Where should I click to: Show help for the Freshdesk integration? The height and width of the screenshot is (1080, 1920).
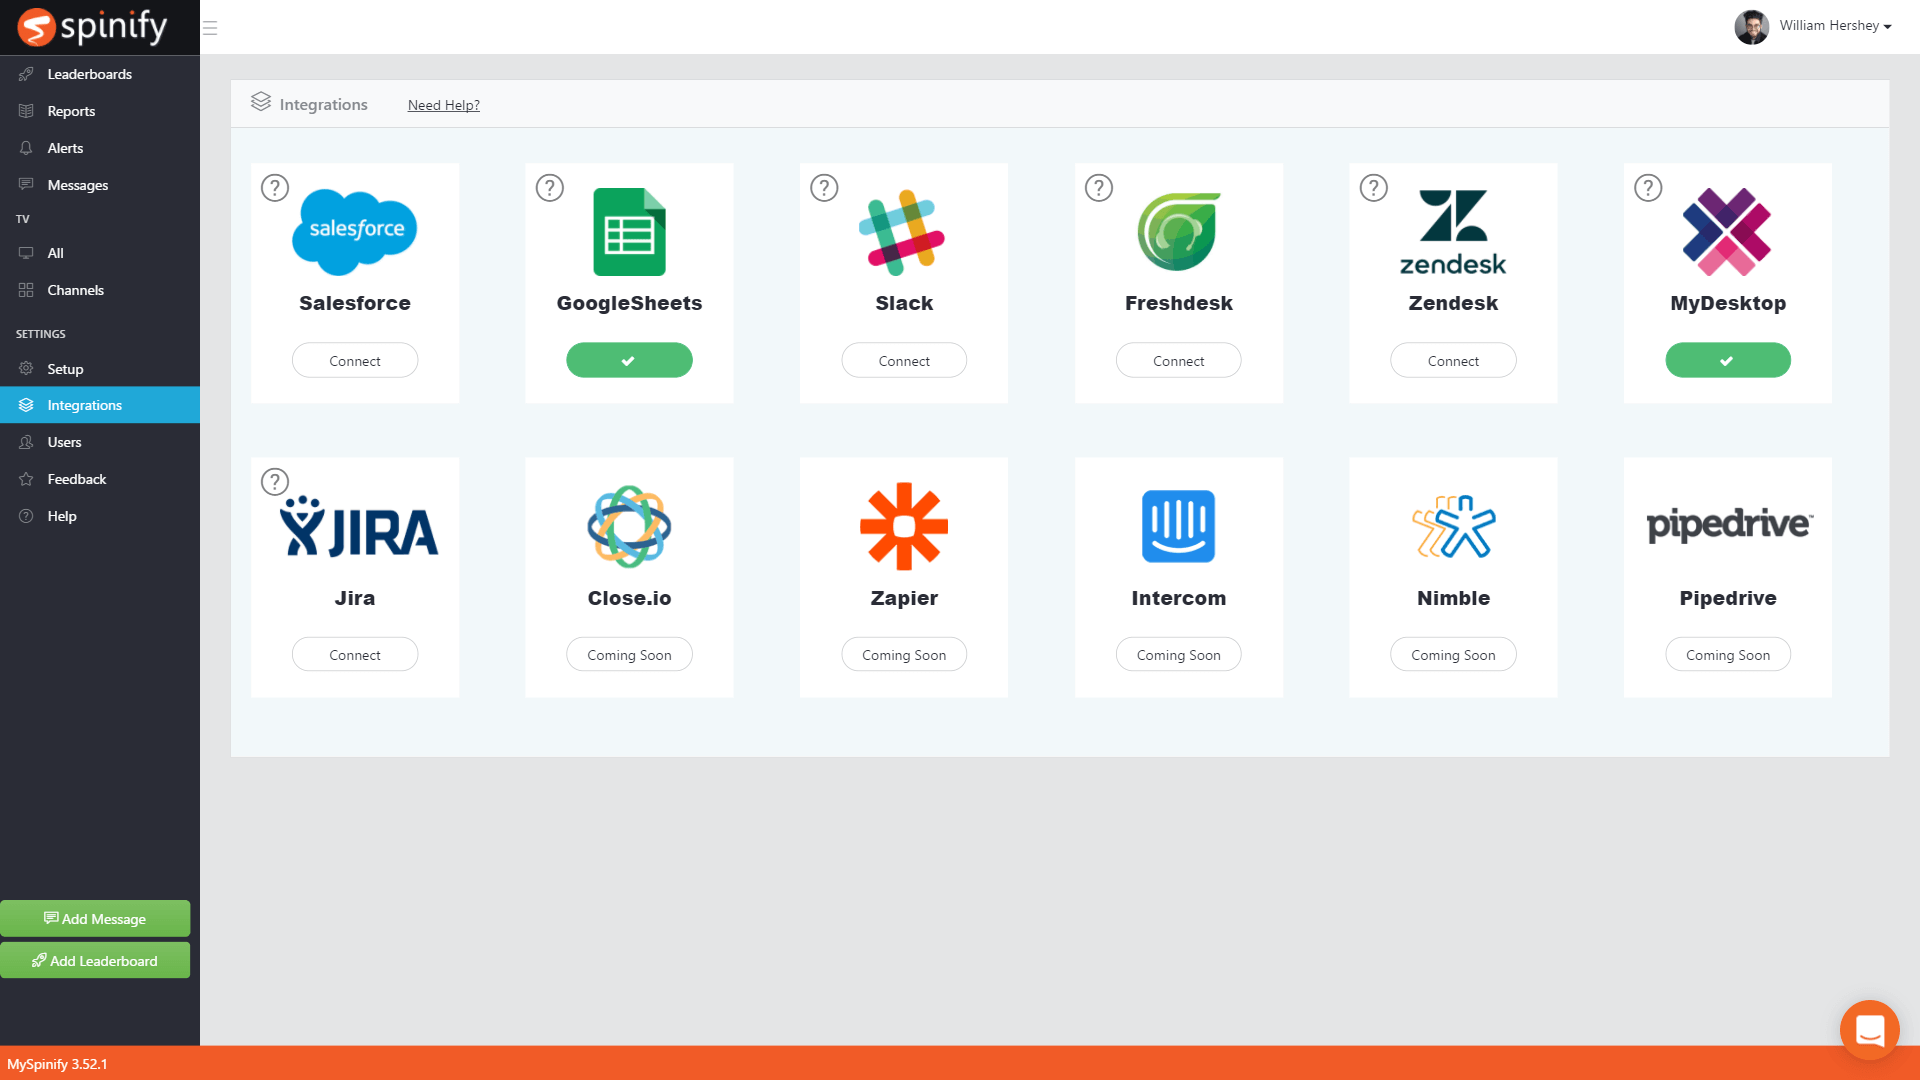click(x=1099, y=188)
